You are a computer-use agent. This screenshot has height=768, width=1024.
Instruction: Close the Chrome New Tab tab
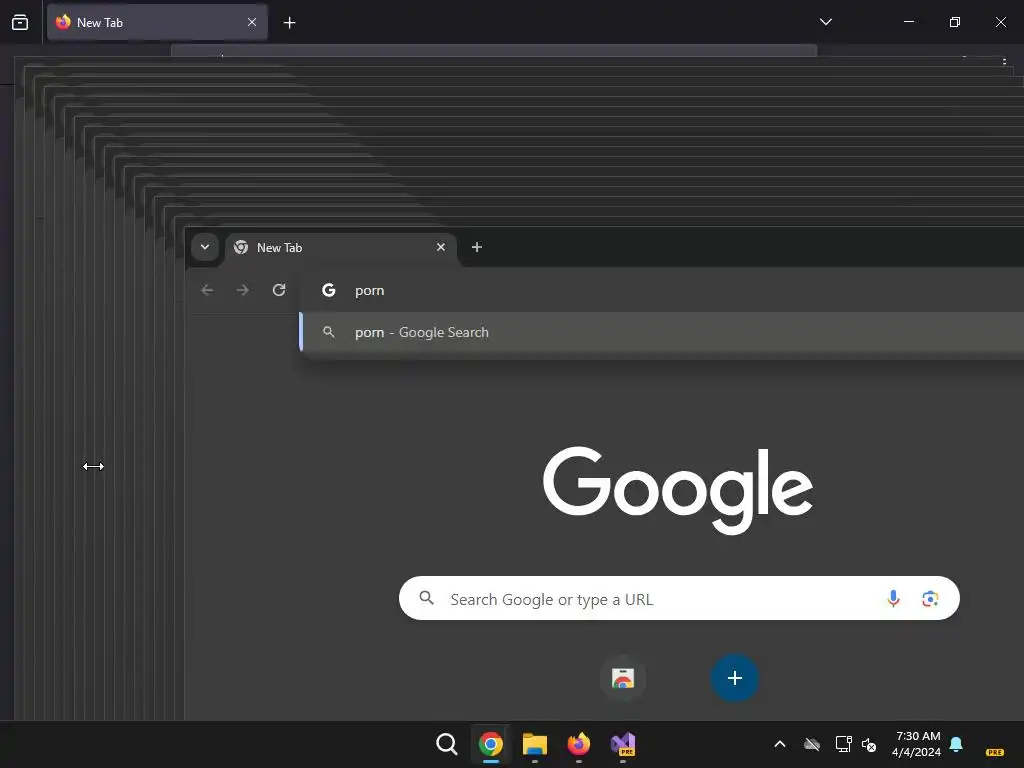click(x=441, y=247)
